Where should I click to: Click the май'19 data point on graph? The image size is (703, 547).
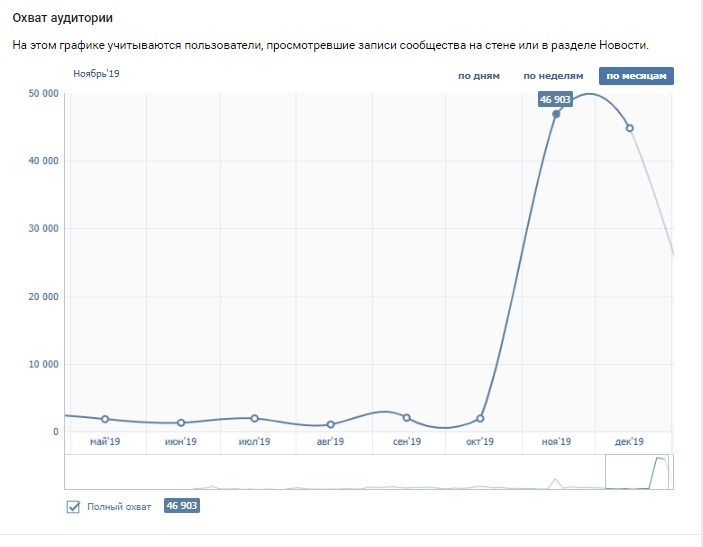tap(105, 419)
